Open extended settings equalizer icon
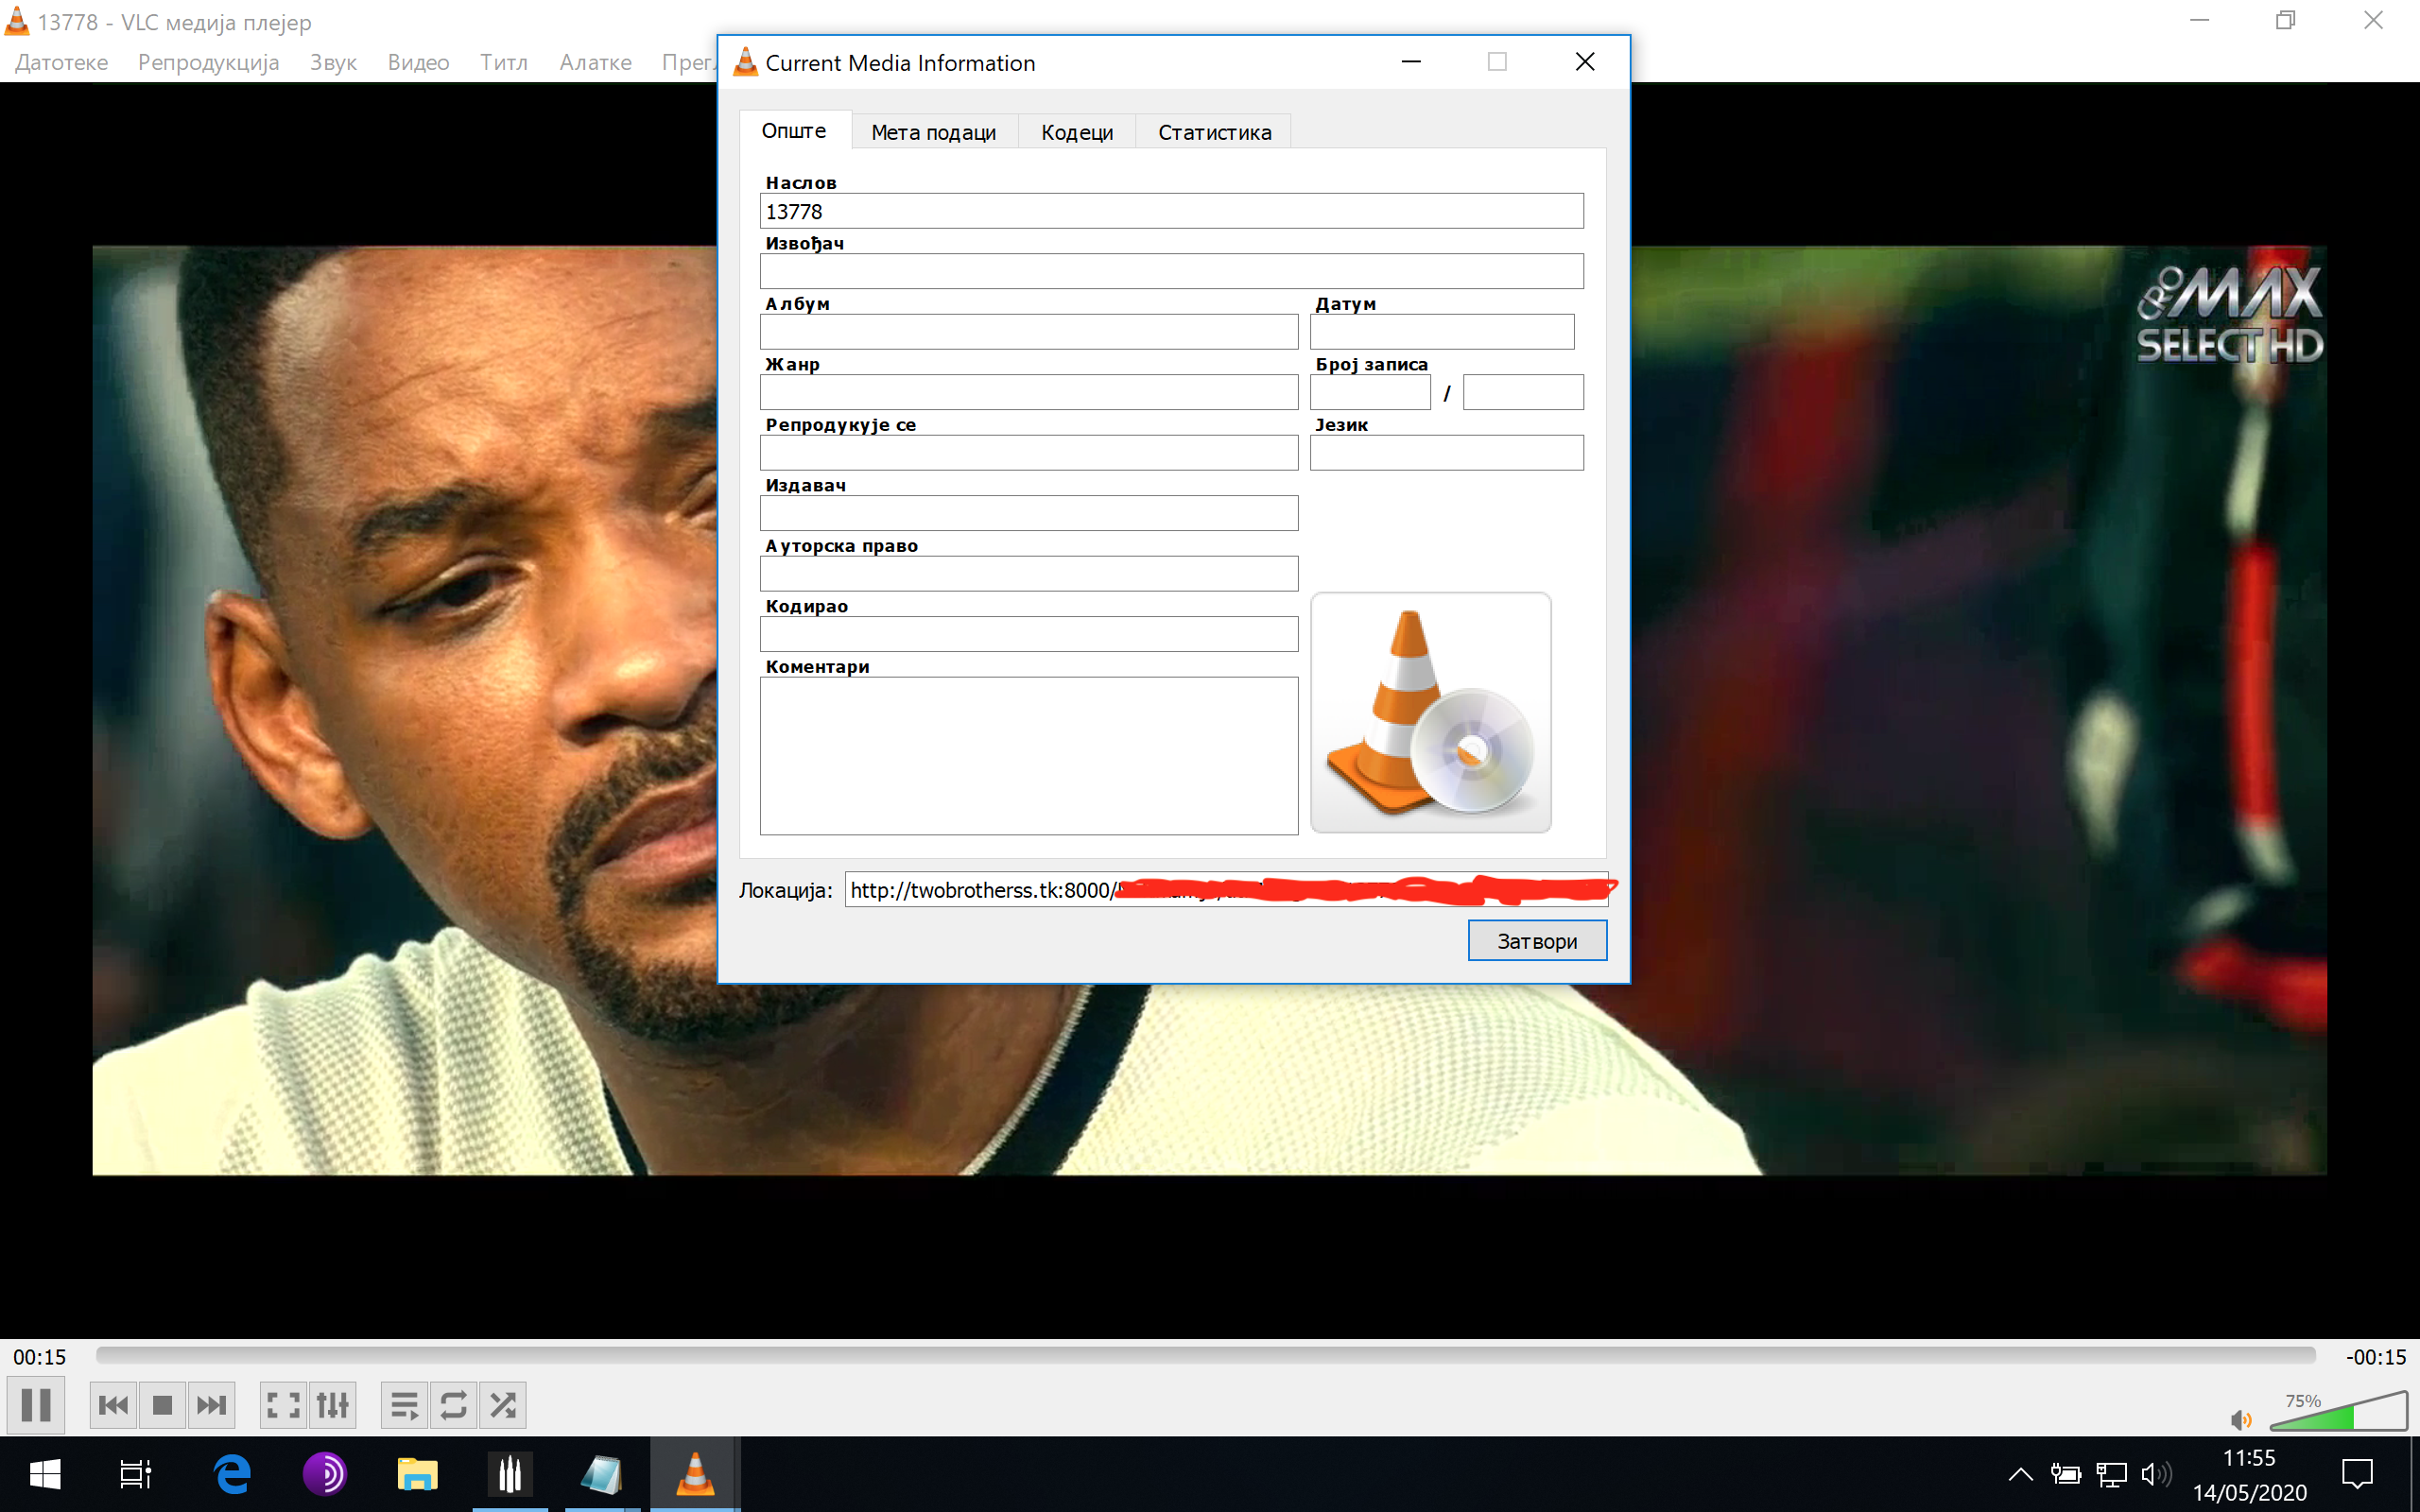 (333, 1405)
